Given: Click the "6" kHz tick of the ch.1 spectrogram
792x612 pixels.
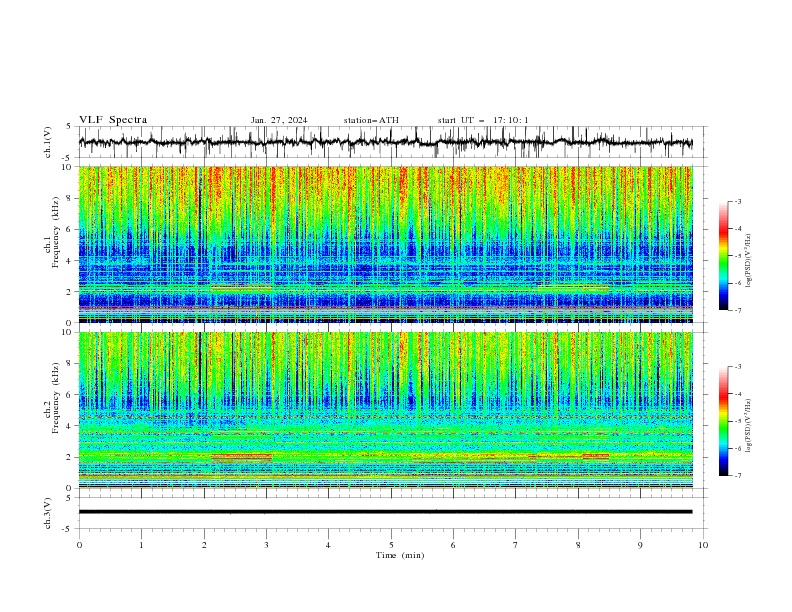Looking at the screenshot, I should 70,229.
